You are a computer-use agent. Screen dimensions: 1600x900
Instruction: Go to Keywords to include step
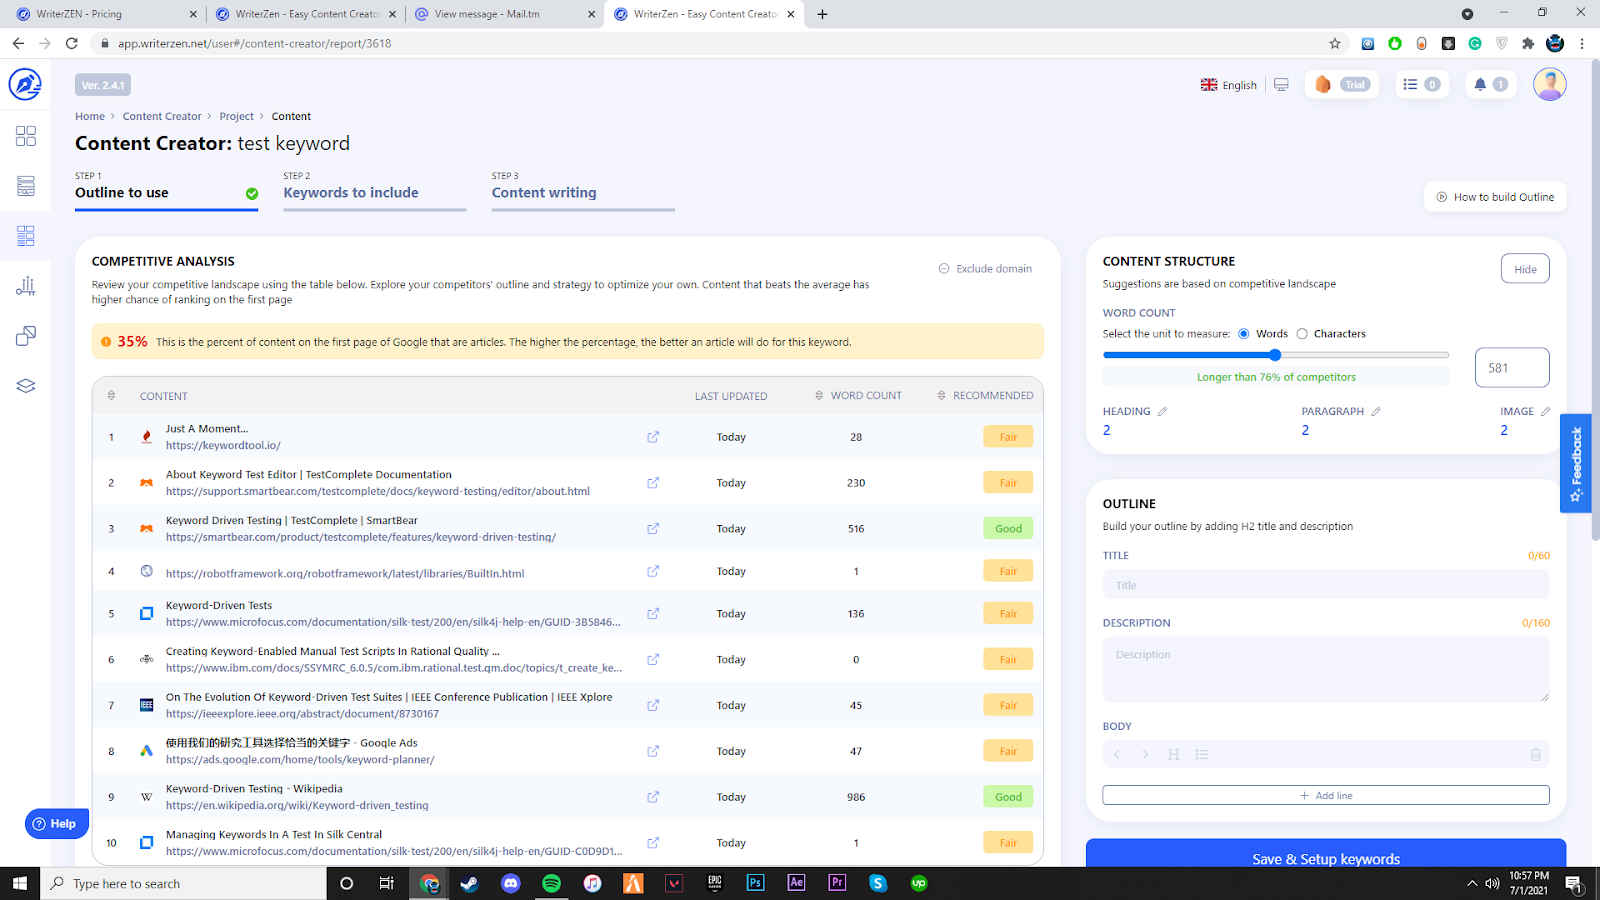pos(351,193)
